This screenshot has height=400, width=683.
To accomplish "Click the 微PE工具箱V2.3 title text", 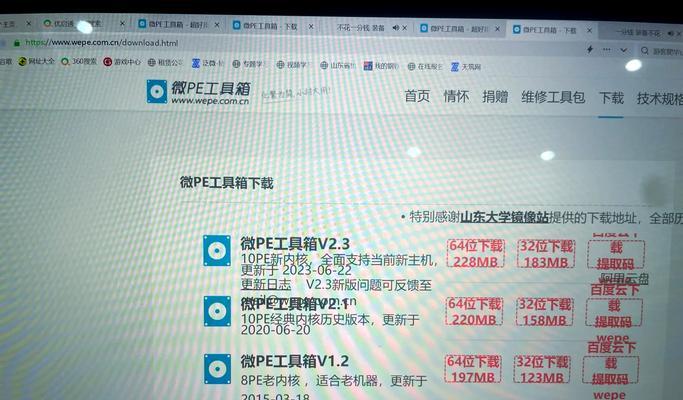I will (295, 244).
